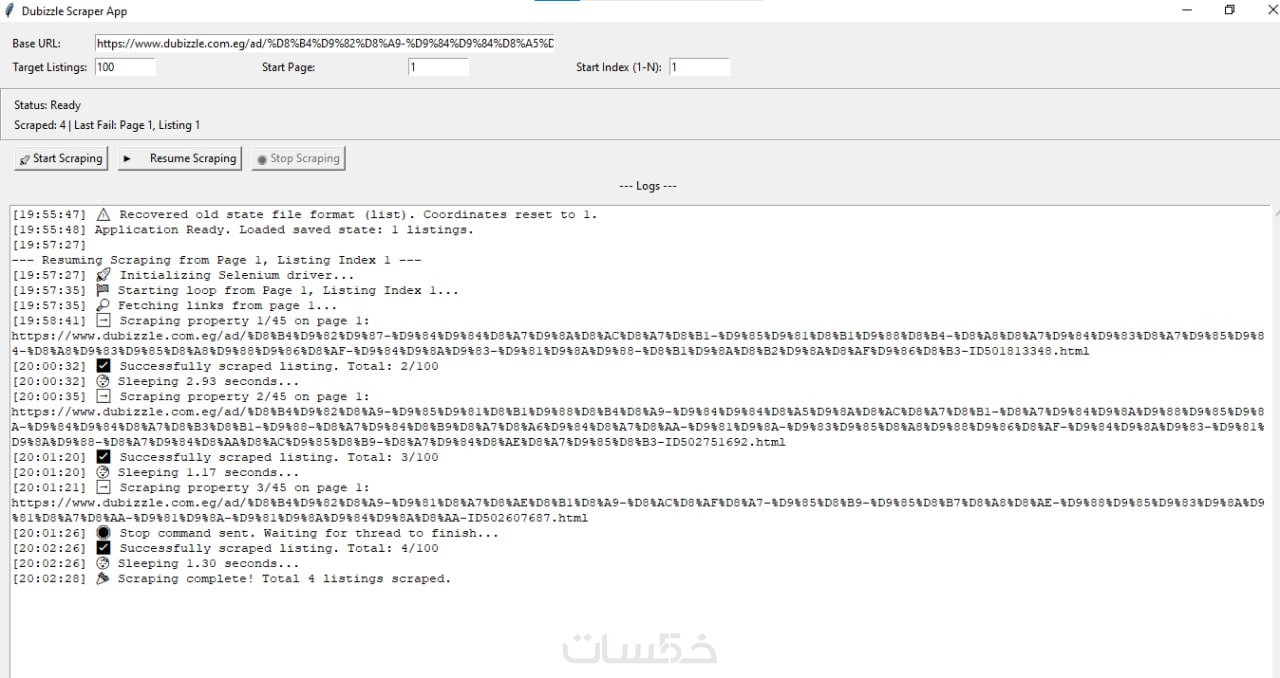
Task: Click the log area vertical scrollbar
Action: (1274, 440)
